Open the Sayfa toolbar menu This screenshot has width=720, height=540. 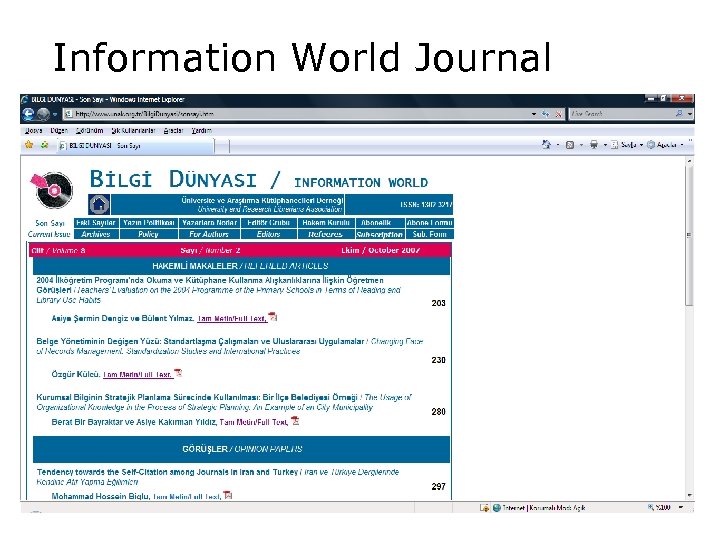point(627,145)
